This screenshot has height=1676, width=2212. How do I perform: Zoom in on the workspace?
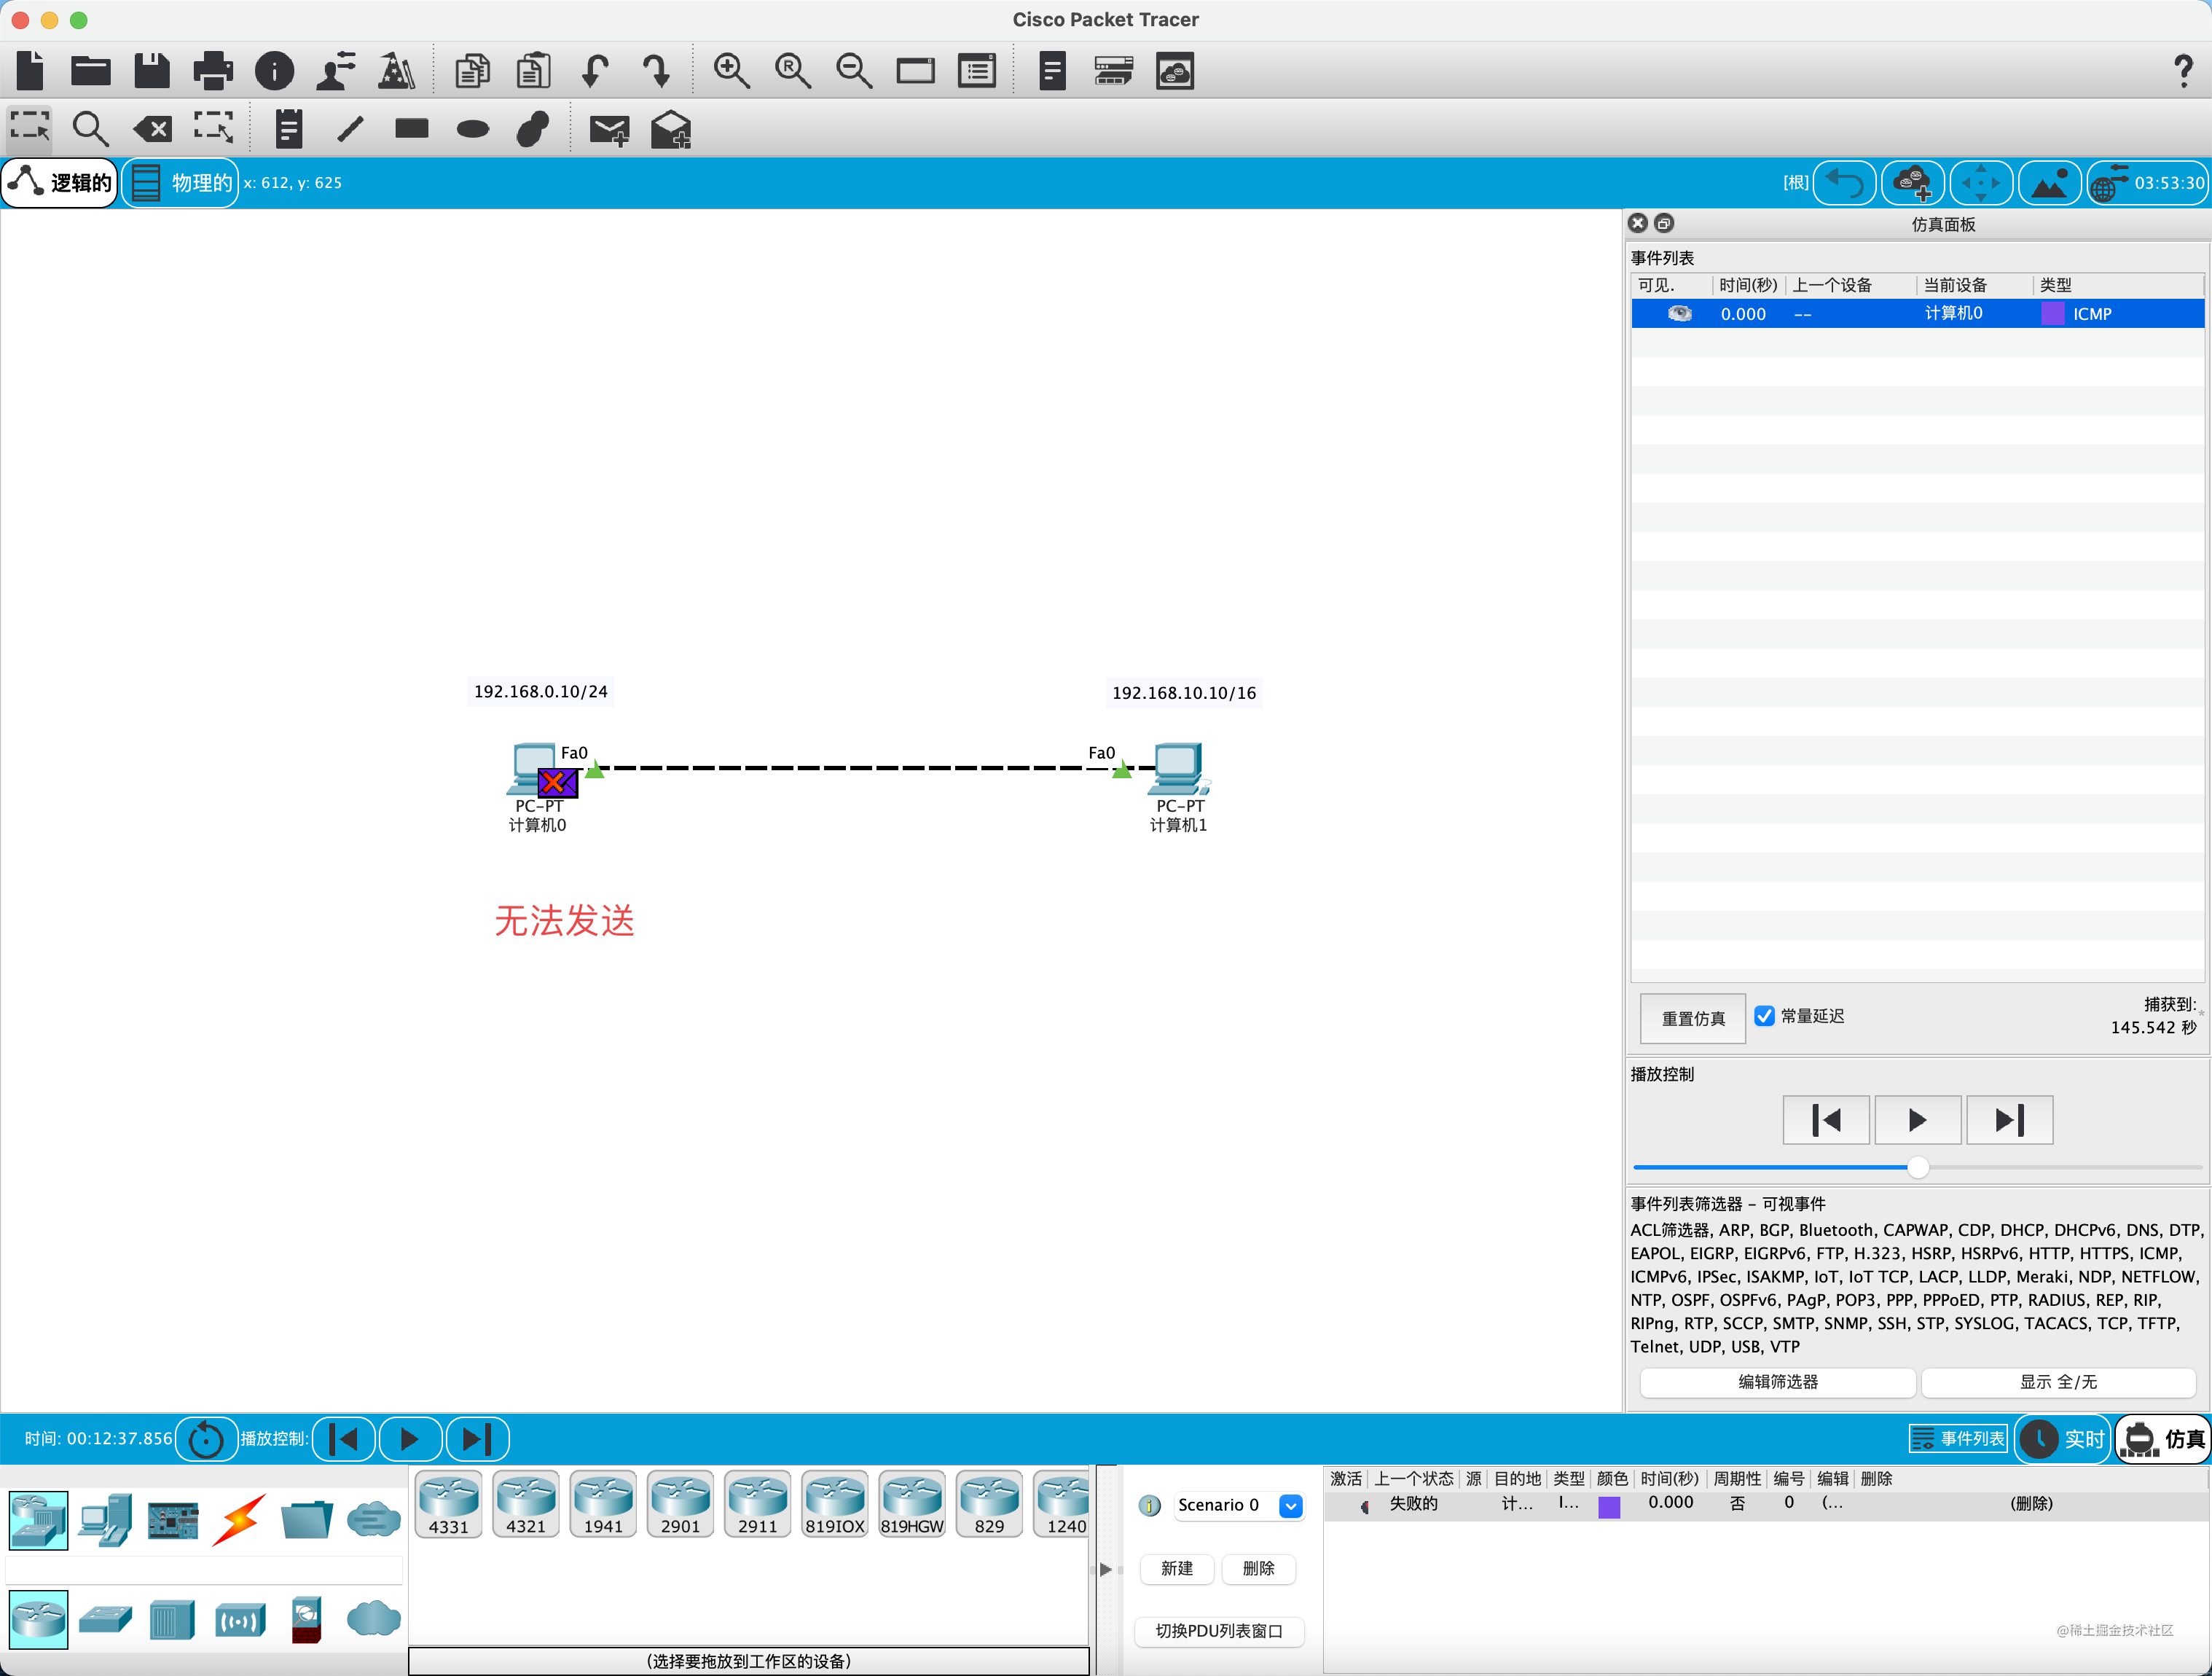click(731, 71)
